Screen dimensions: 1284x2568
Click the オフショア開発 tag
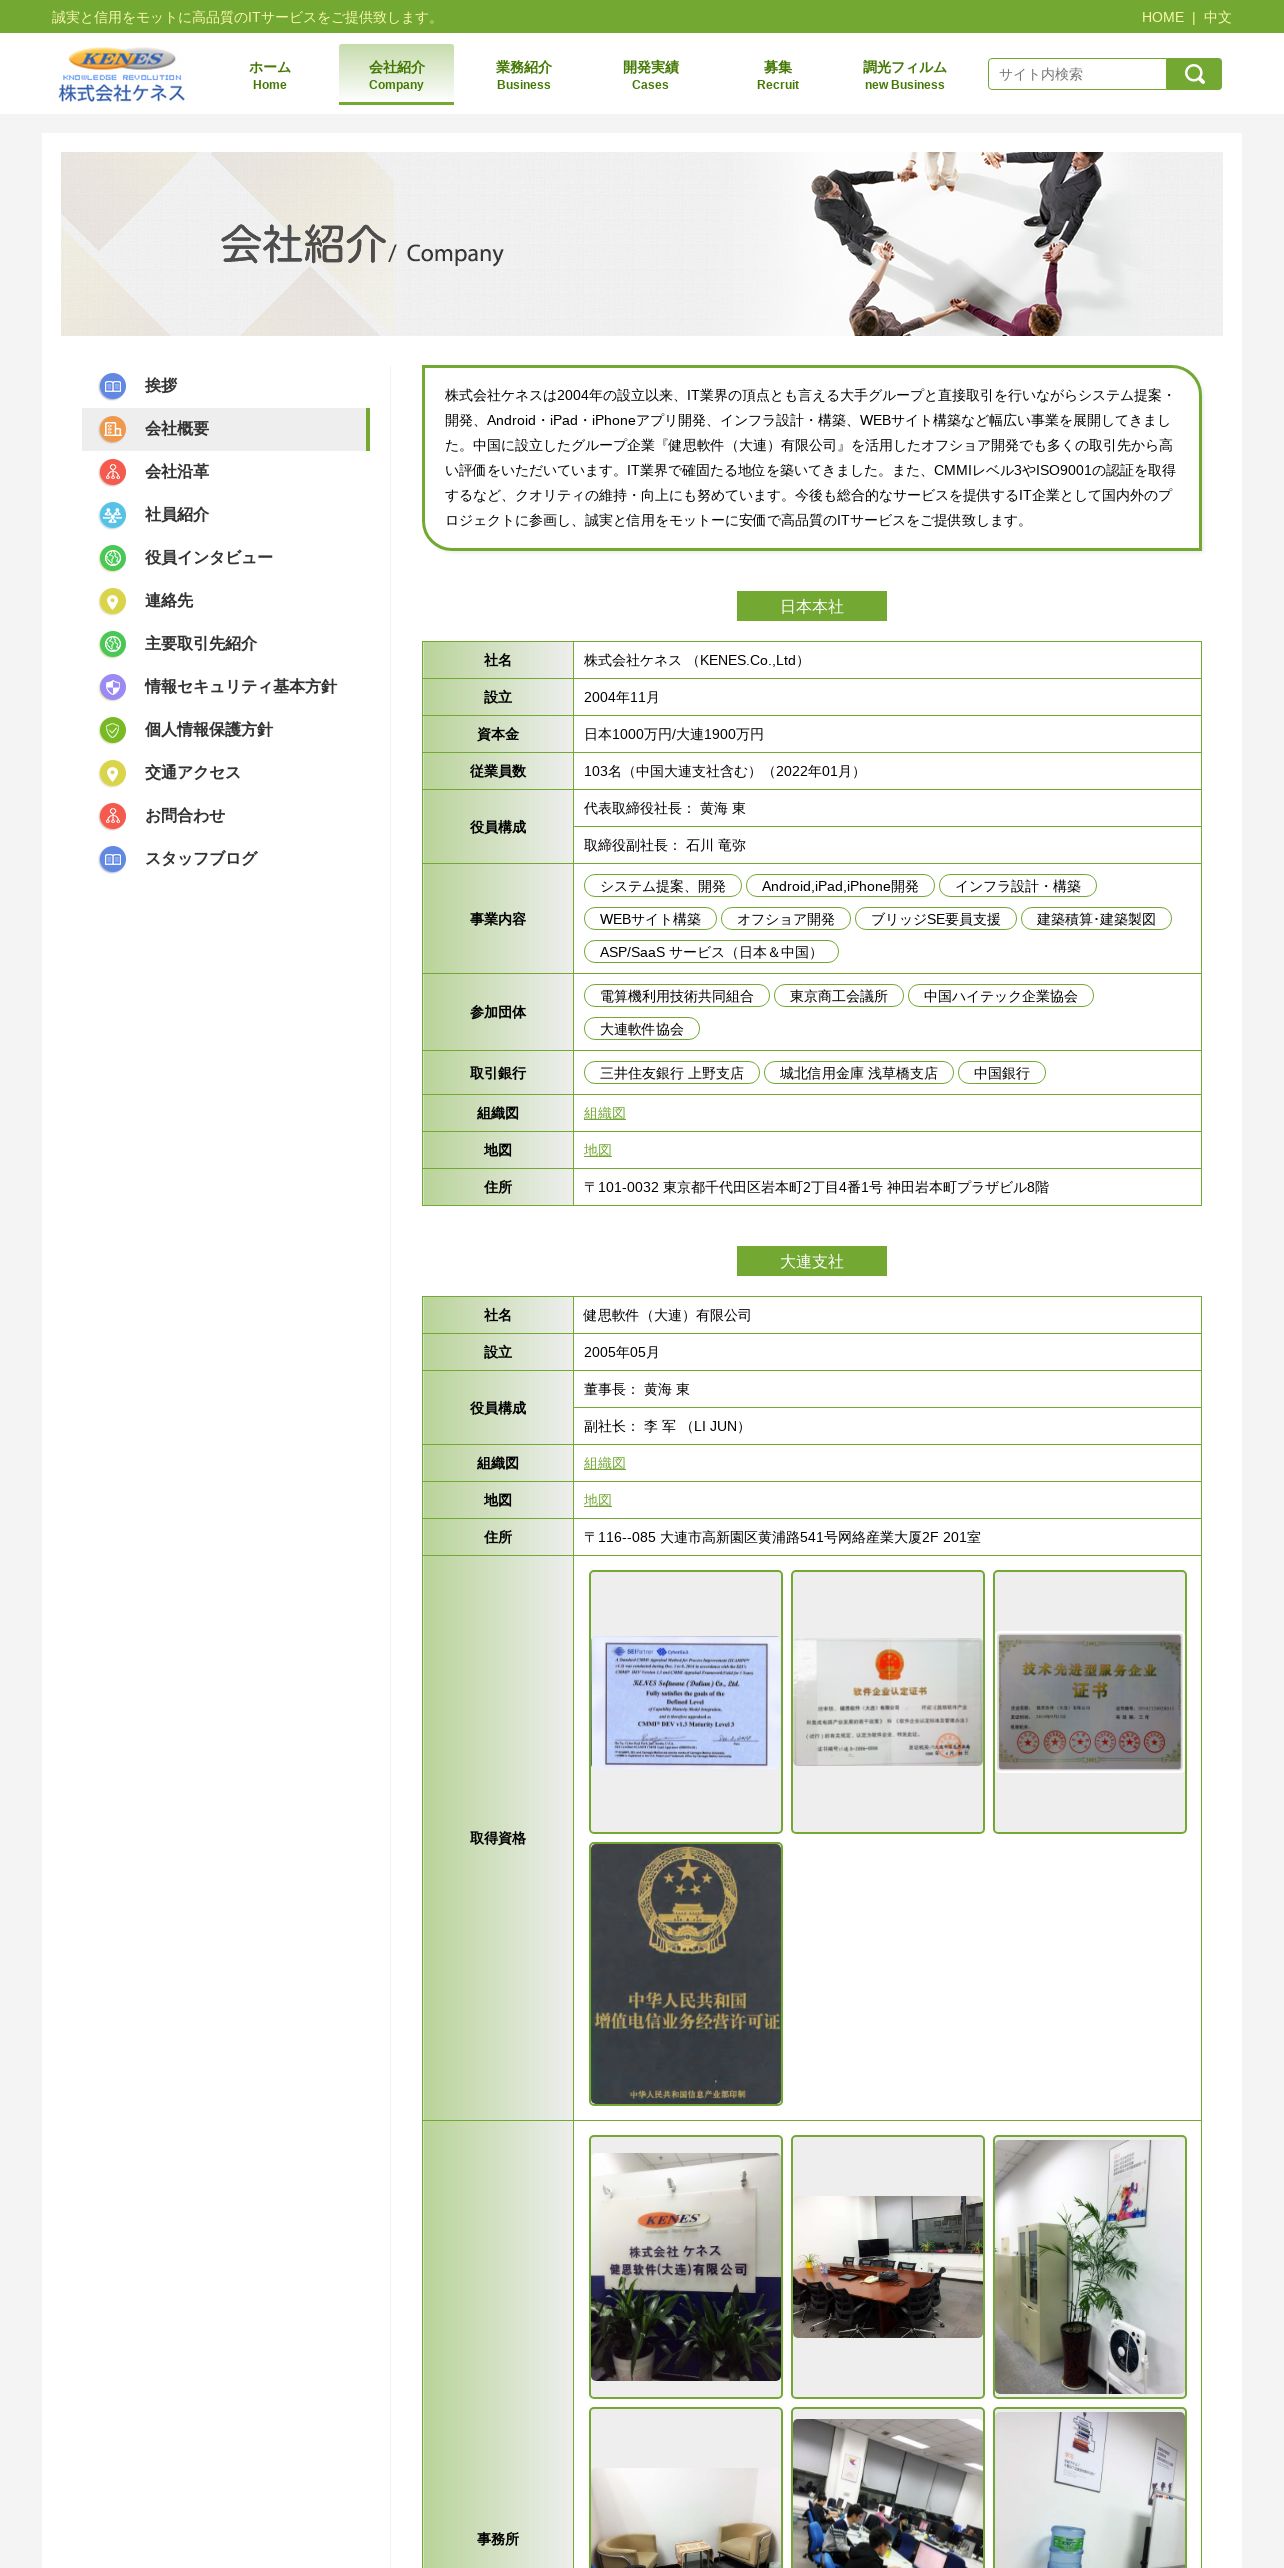pyautogui.click(x=786, y=919)
